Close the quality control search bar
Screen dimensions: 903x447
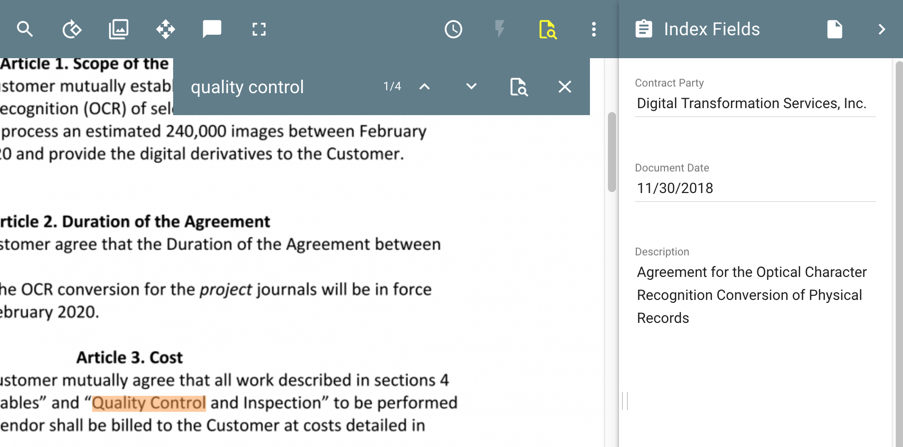pyautogui.click(x=565, y=87)
